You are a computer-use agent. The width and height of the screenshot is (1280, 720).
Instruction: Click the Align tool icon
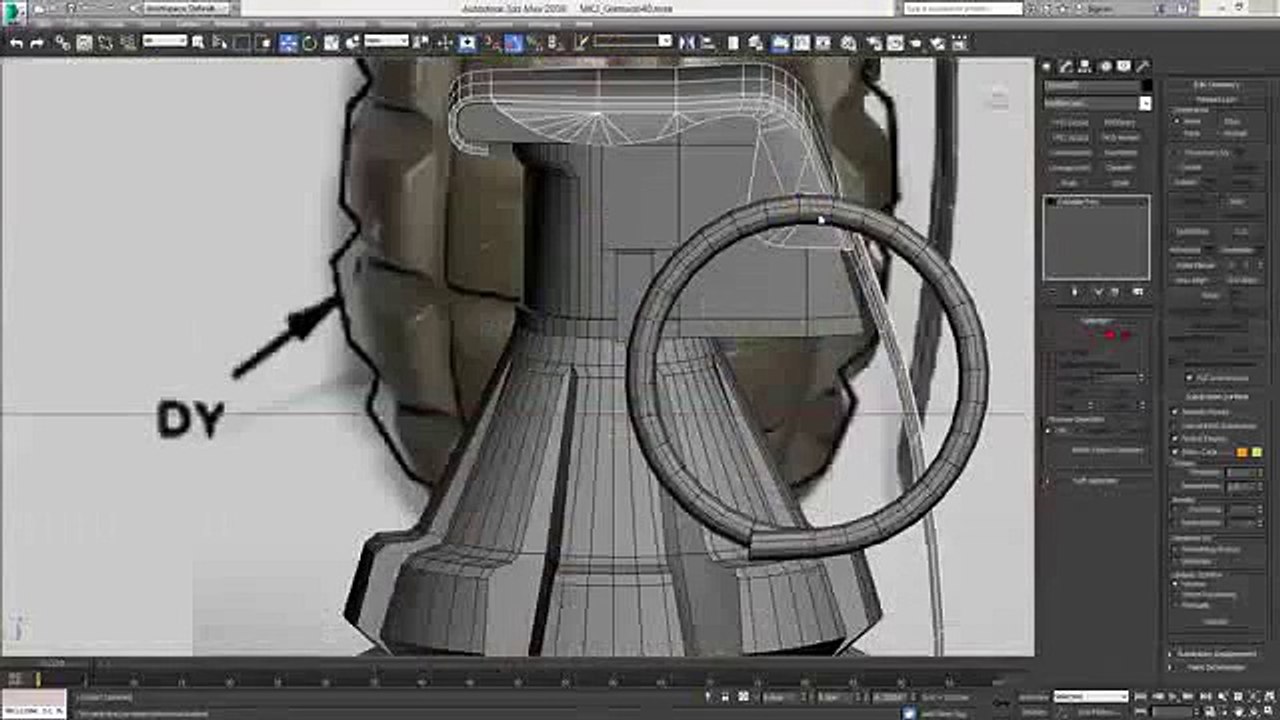pyautogui.click(x=709, y=43)
